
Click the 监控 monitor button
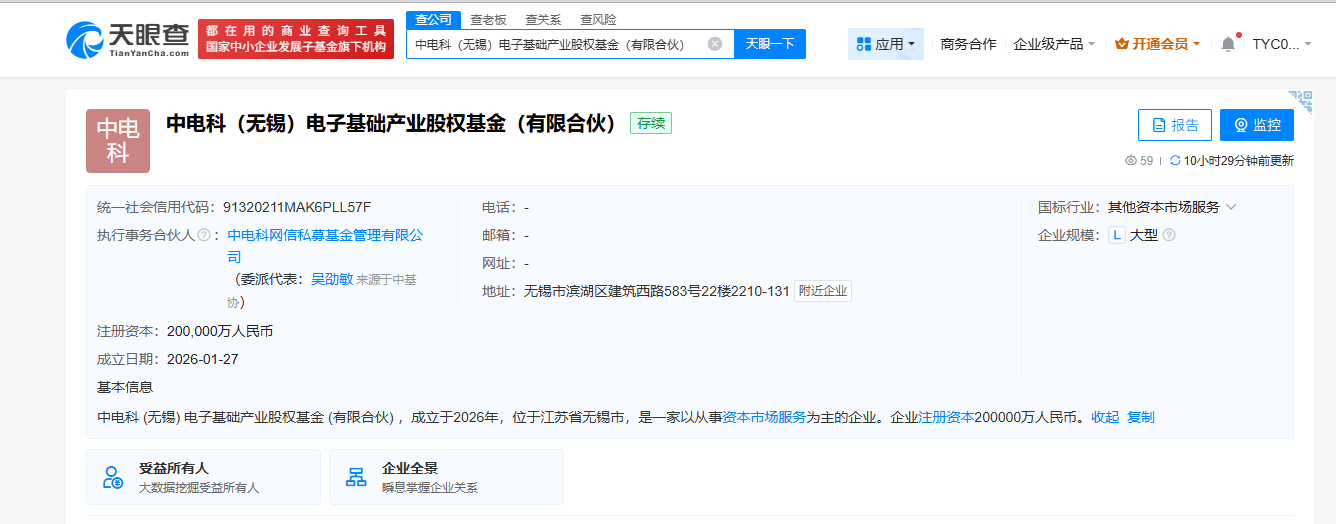(1257, 125)
